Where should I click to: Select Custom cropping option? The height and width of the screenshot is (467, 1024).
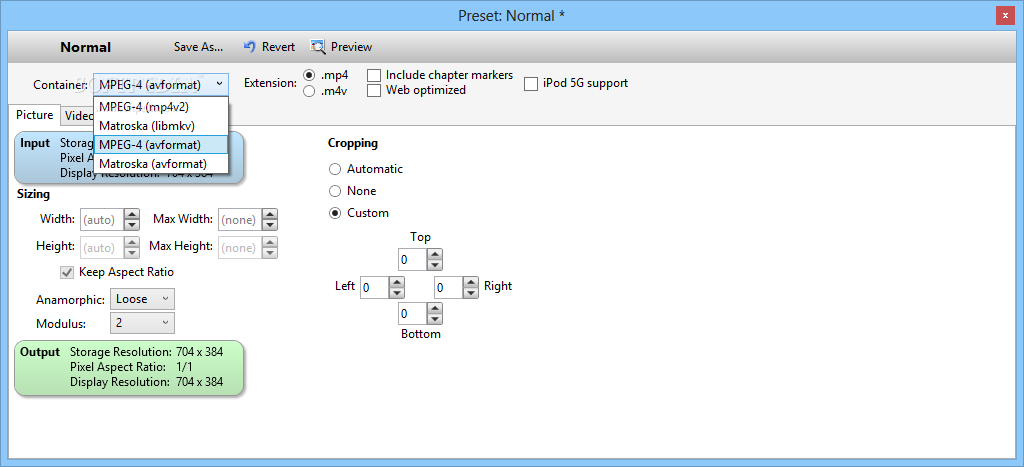coord(335,214)
